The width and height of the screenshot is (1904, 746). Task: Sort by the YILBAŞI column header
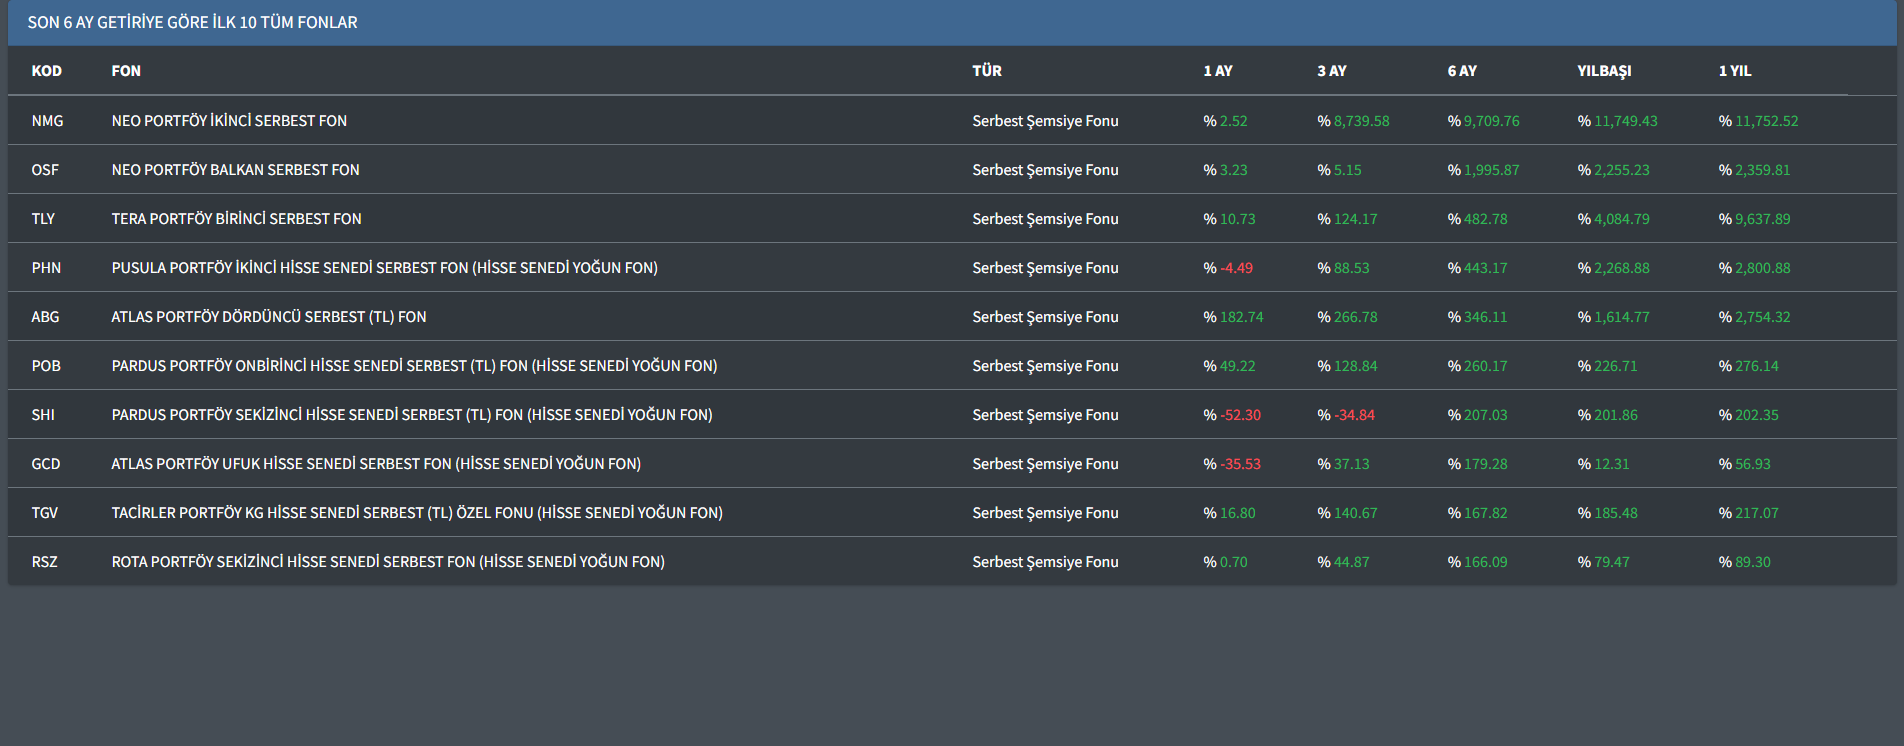click(1603, 71)
